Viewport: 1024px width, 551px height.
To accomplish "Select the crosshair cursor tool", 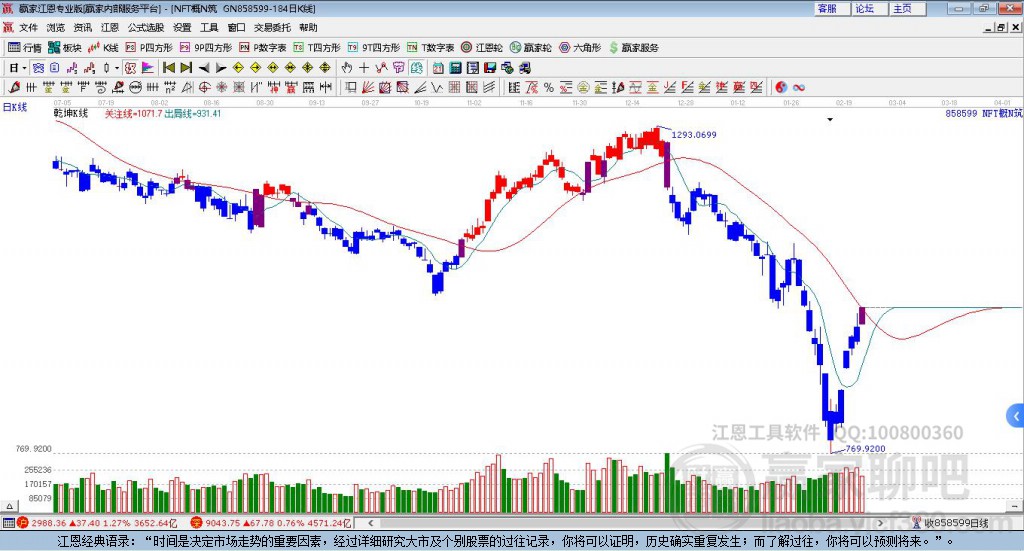I will 364,68.
